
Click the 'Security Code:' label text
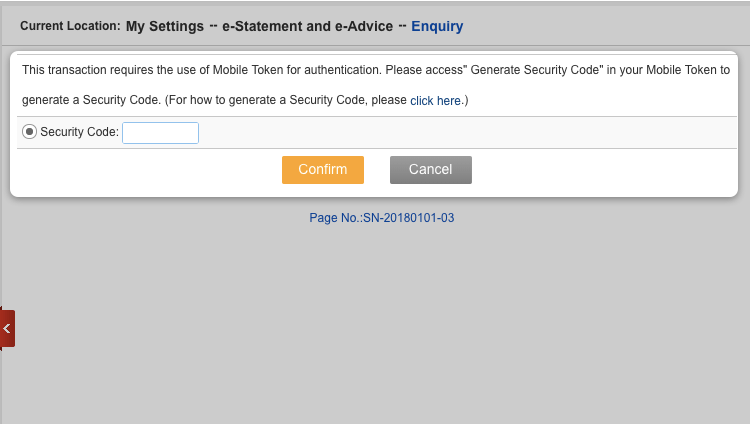79,132
